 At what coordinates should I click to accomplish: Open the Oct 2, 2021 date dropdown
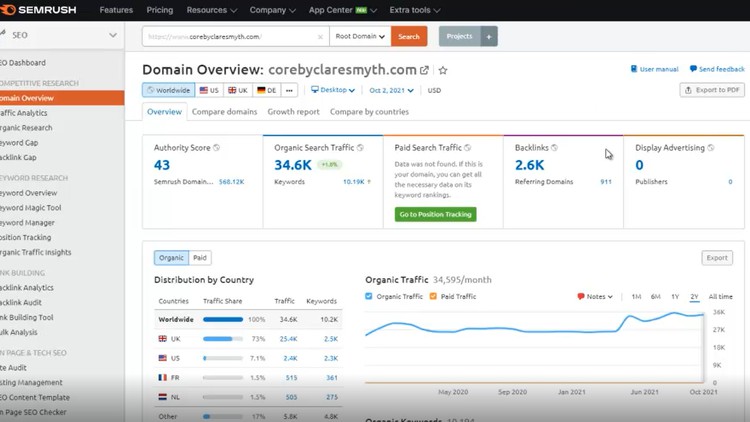(391, 90)
